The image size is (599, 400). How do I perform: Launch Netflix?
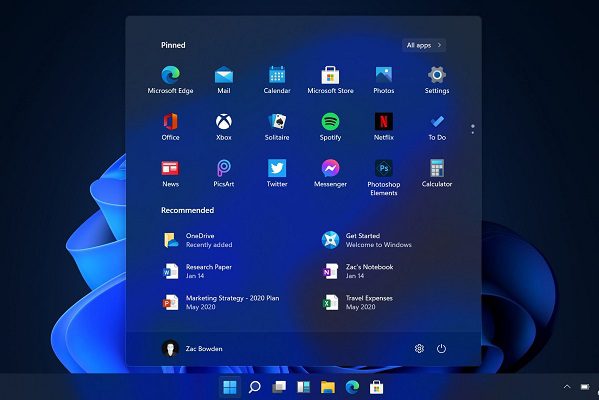point(384,126)
